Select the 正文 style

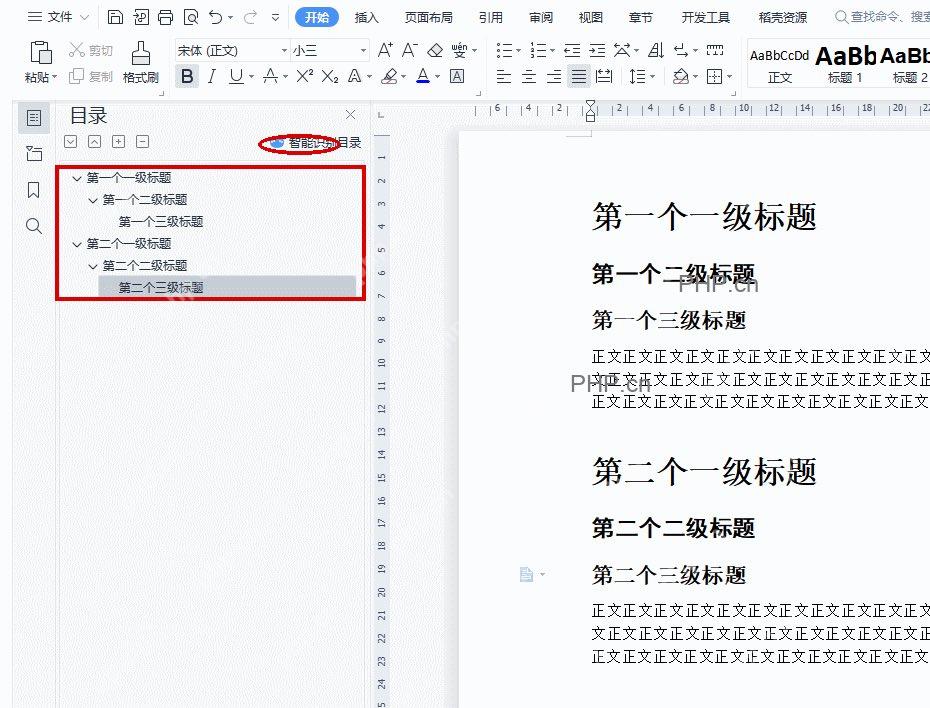tap(779, 65)
